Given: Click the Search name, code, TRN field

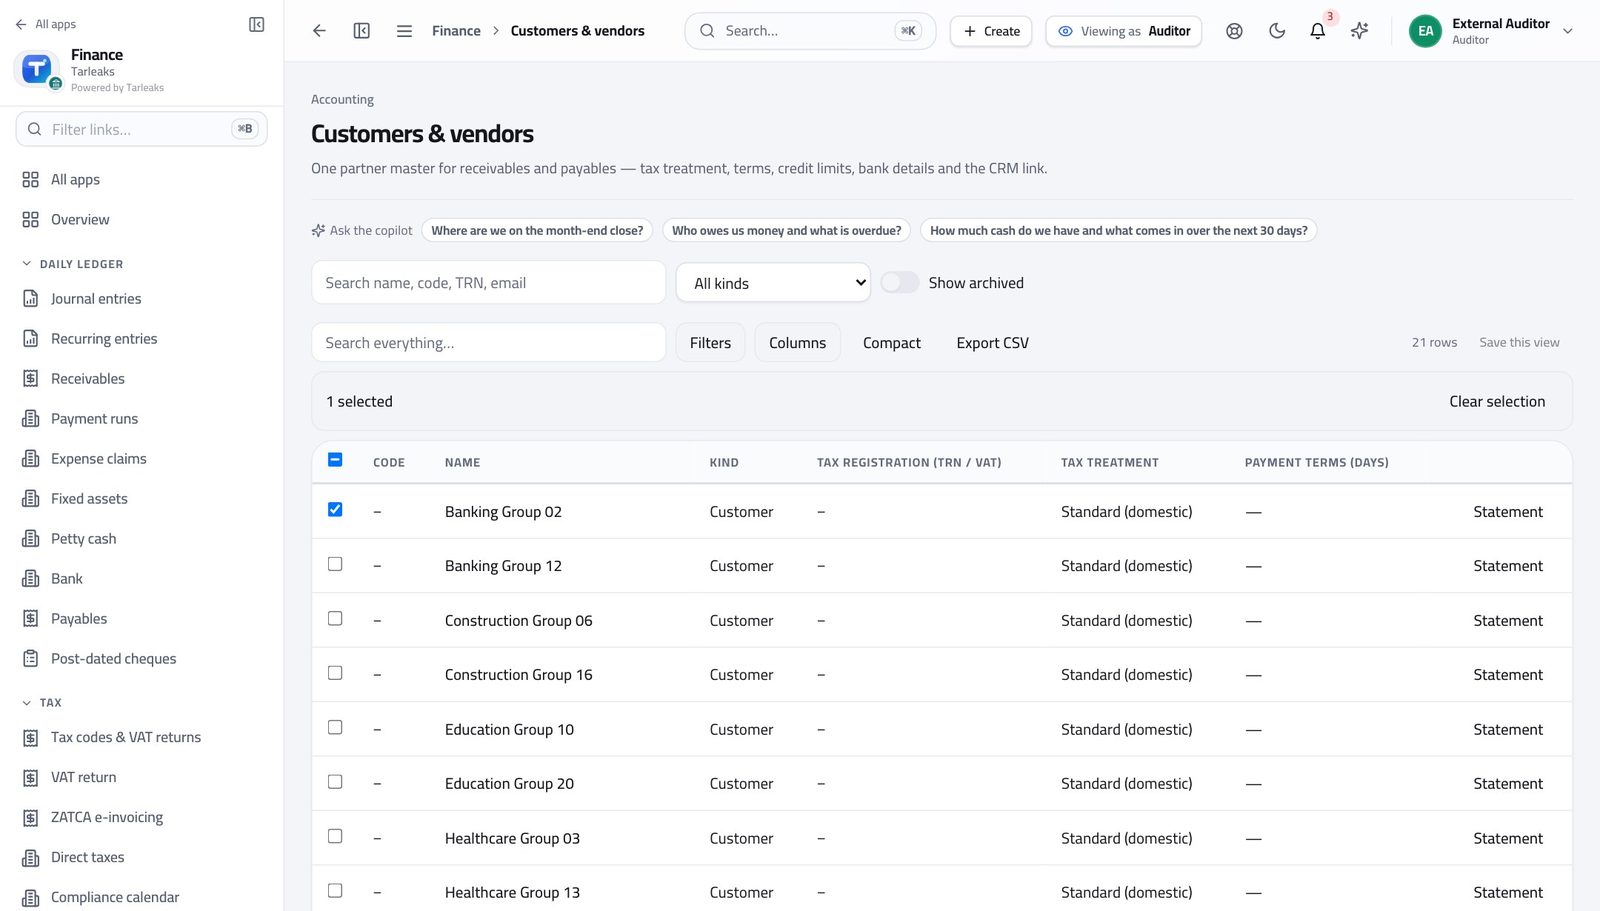Looking at the screenshot, I should (488, 283).
